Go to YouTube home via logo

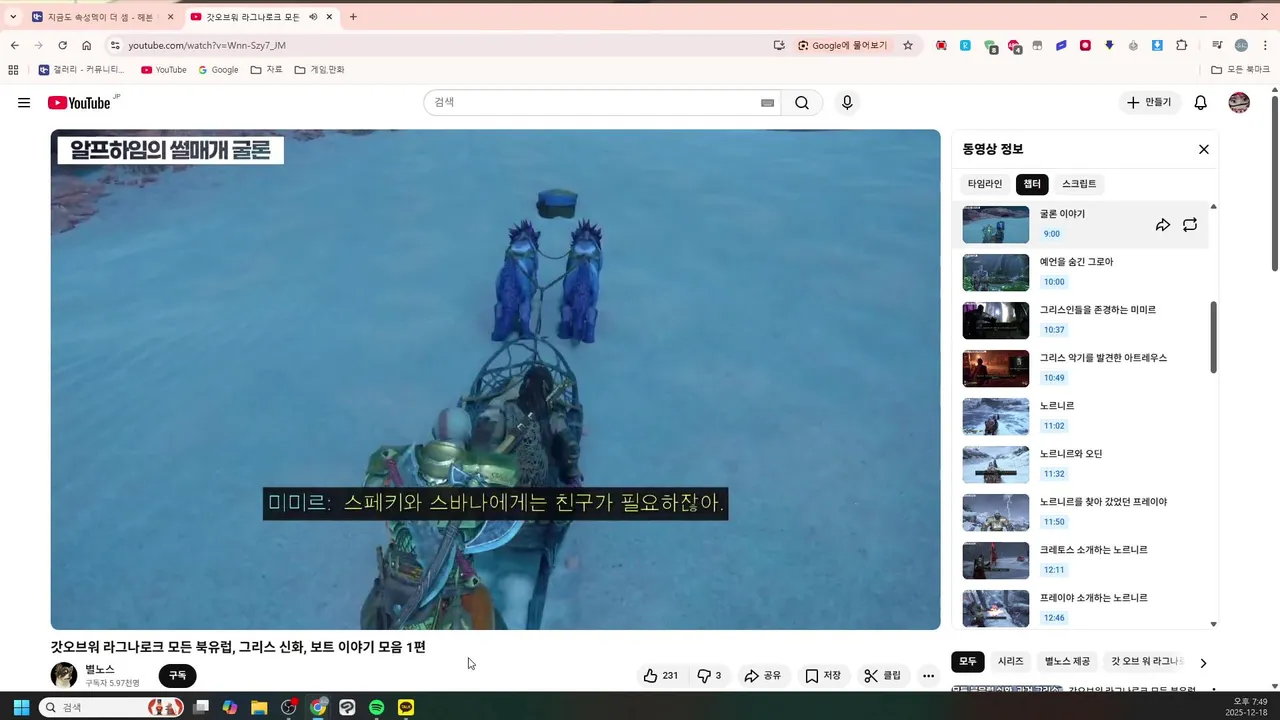pyautogui.click(x=80, y=103)
